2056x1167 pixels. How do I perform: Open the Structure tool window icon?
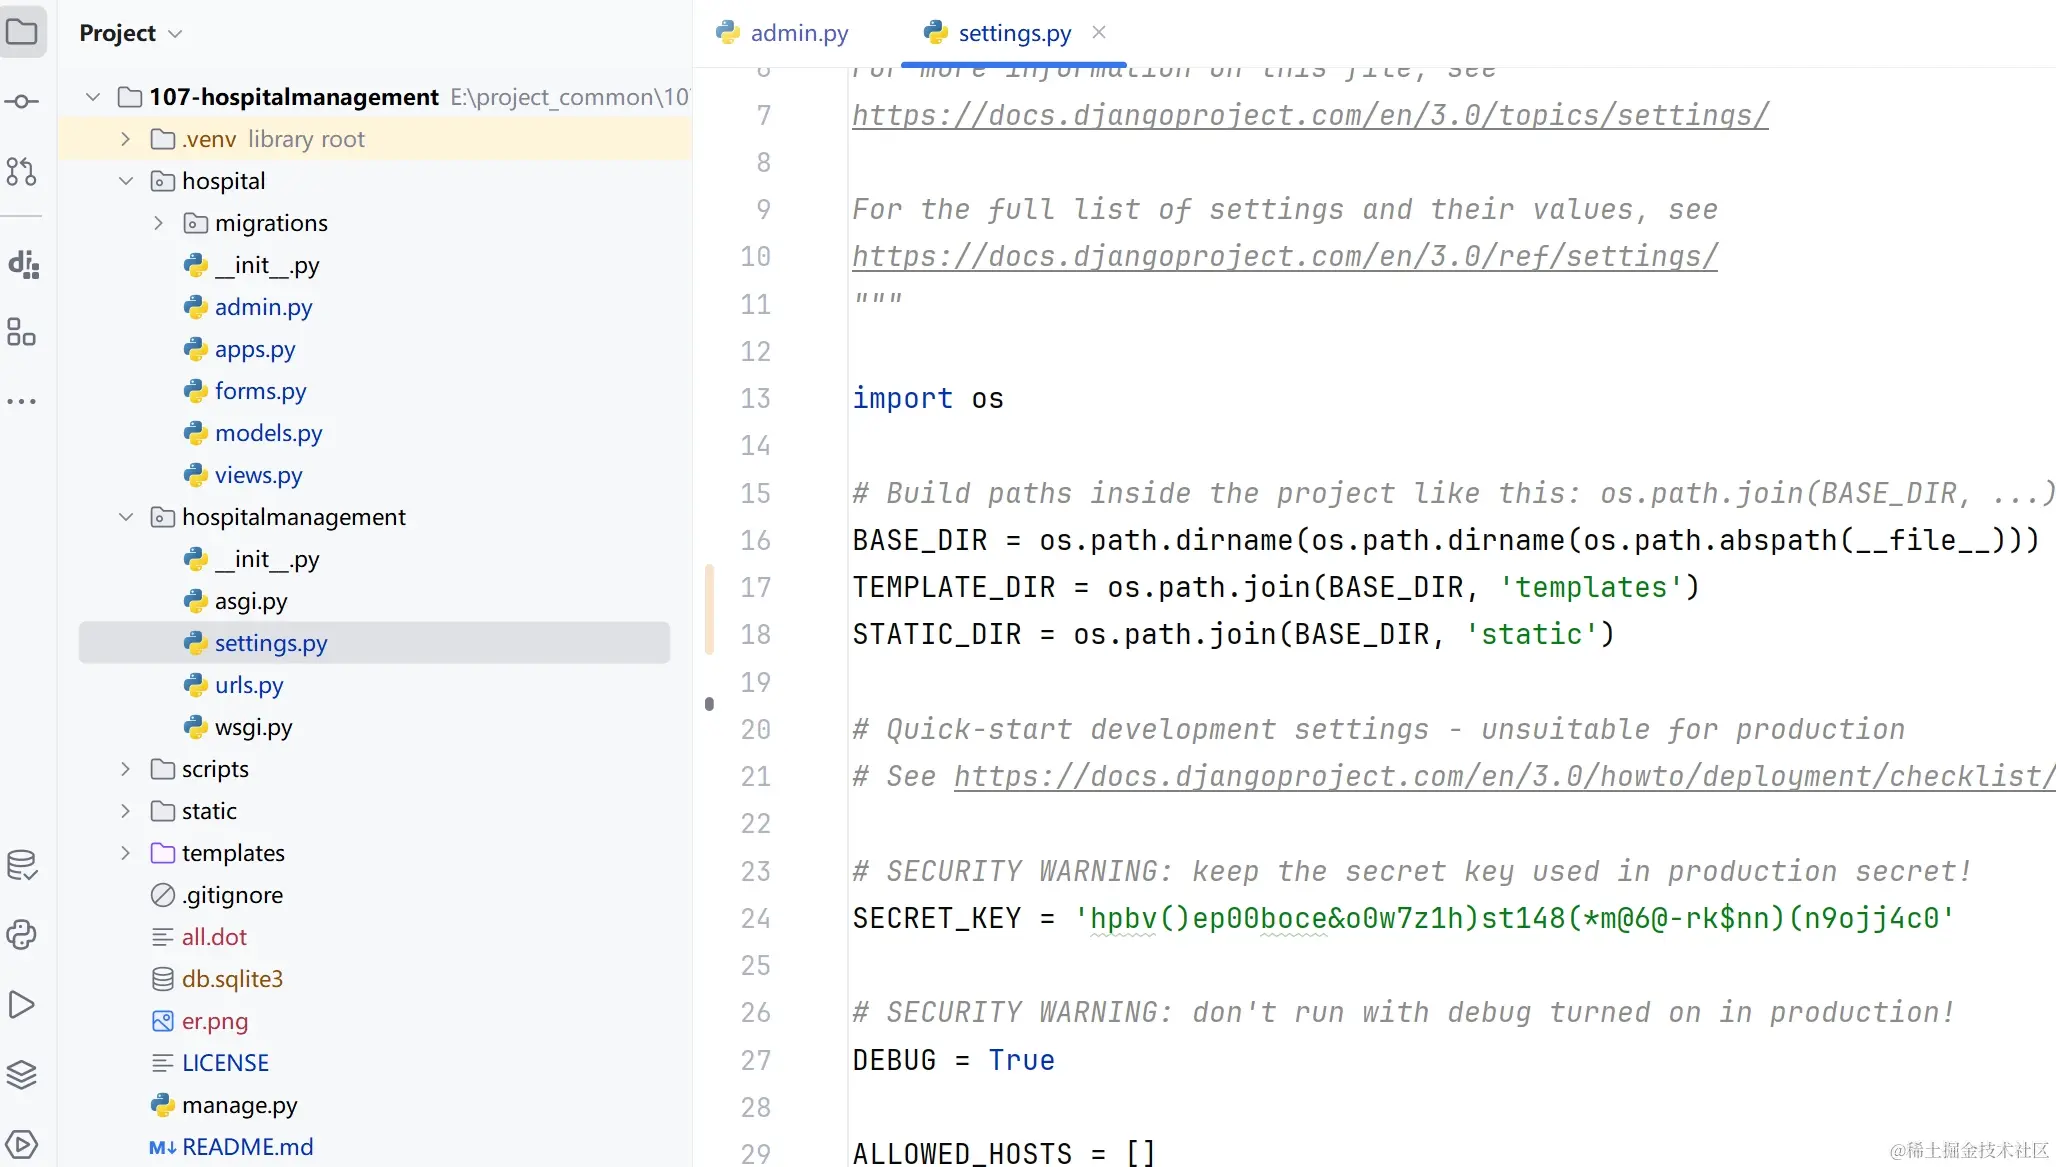21,332
